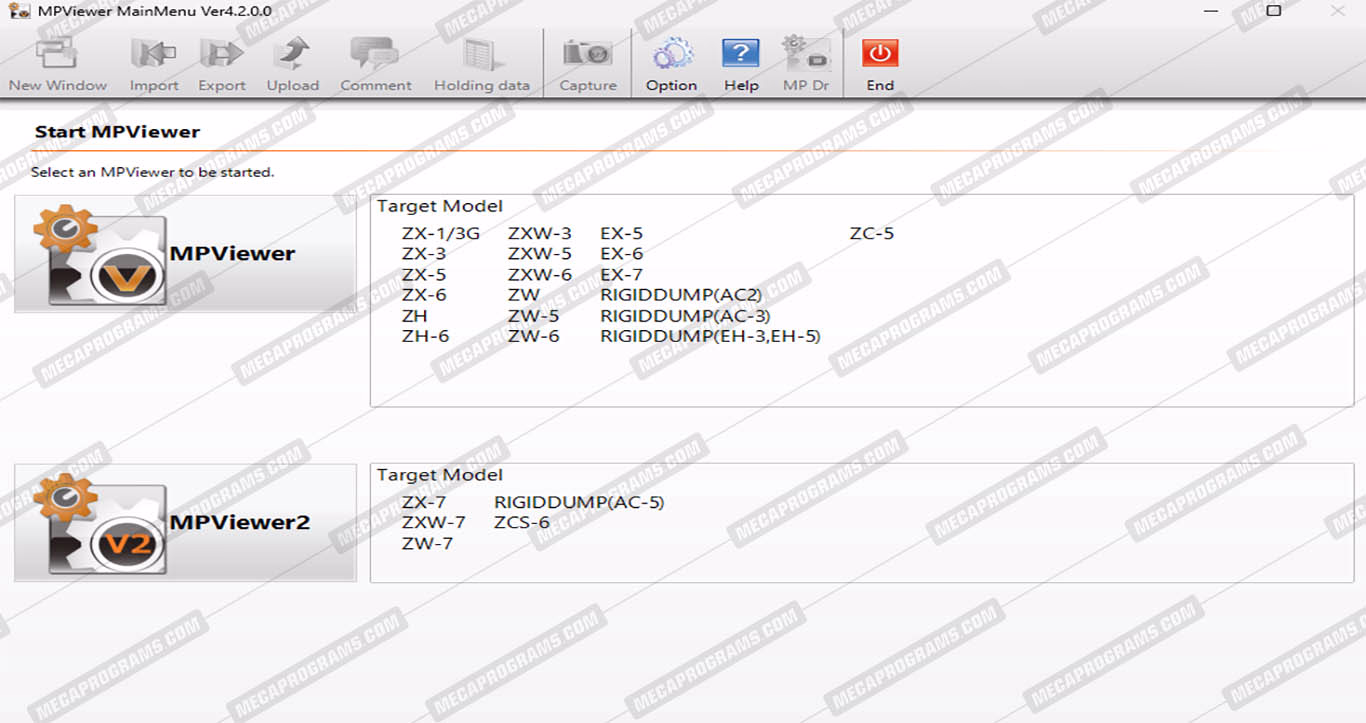
Task: Click the ZW-6 model entry
Action: tap(533, 336)
